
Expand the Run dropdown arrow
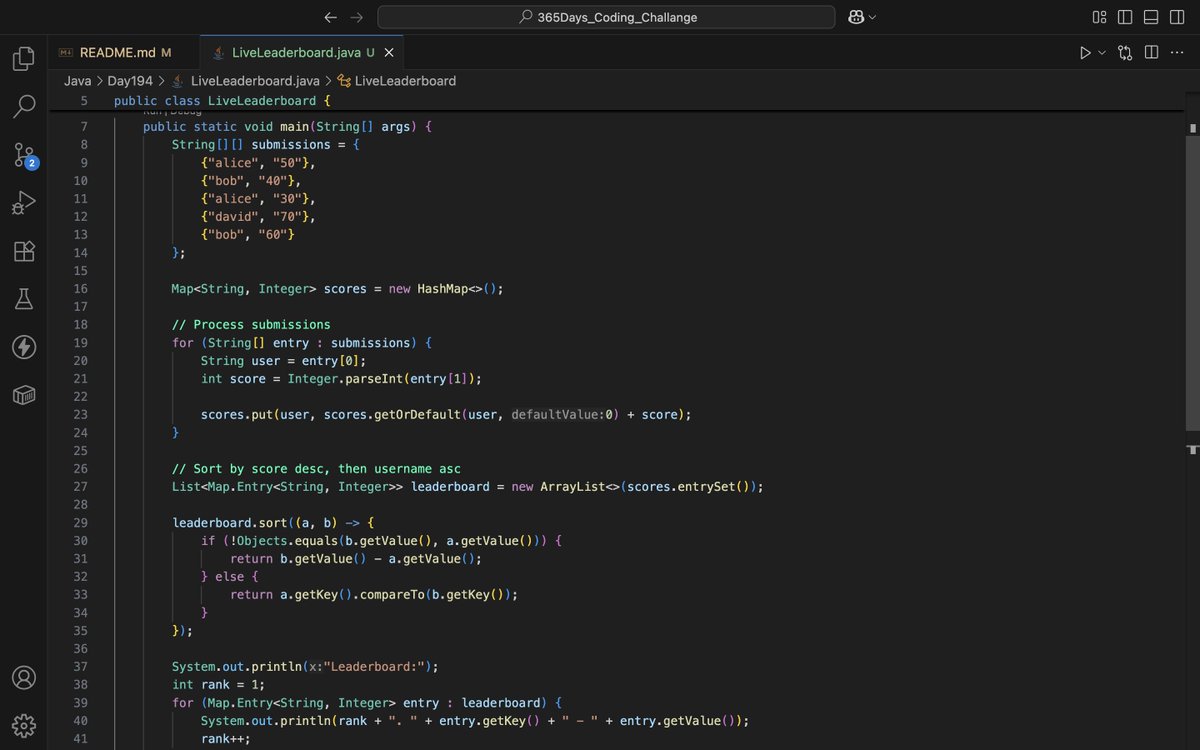click(x=1102, y=53)
